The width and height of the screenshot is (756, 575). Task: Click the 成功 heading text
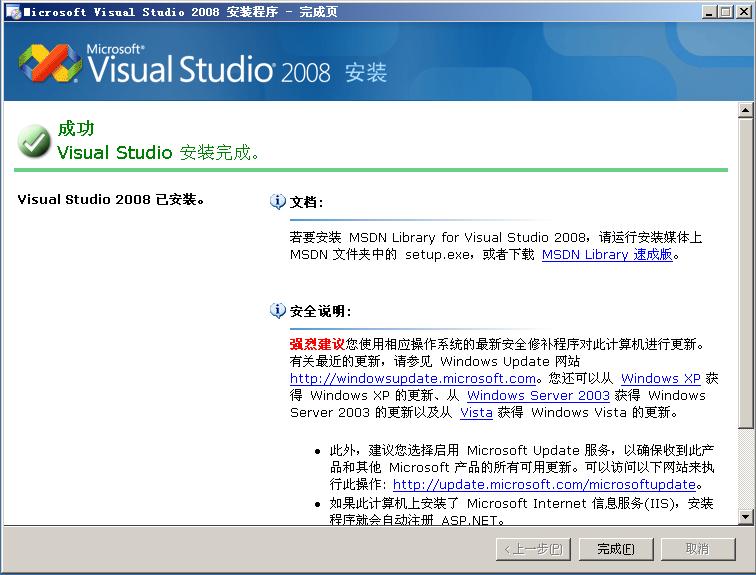tap(76, 128)
